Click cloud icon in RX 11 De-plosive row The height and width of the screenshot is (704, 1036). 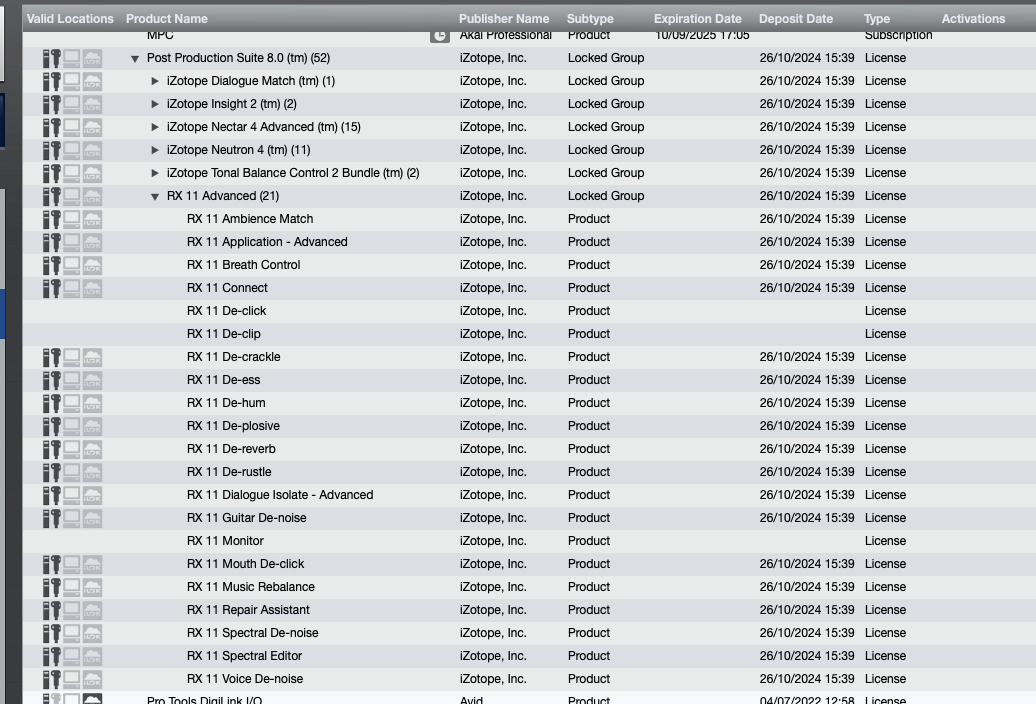[92, 427]
